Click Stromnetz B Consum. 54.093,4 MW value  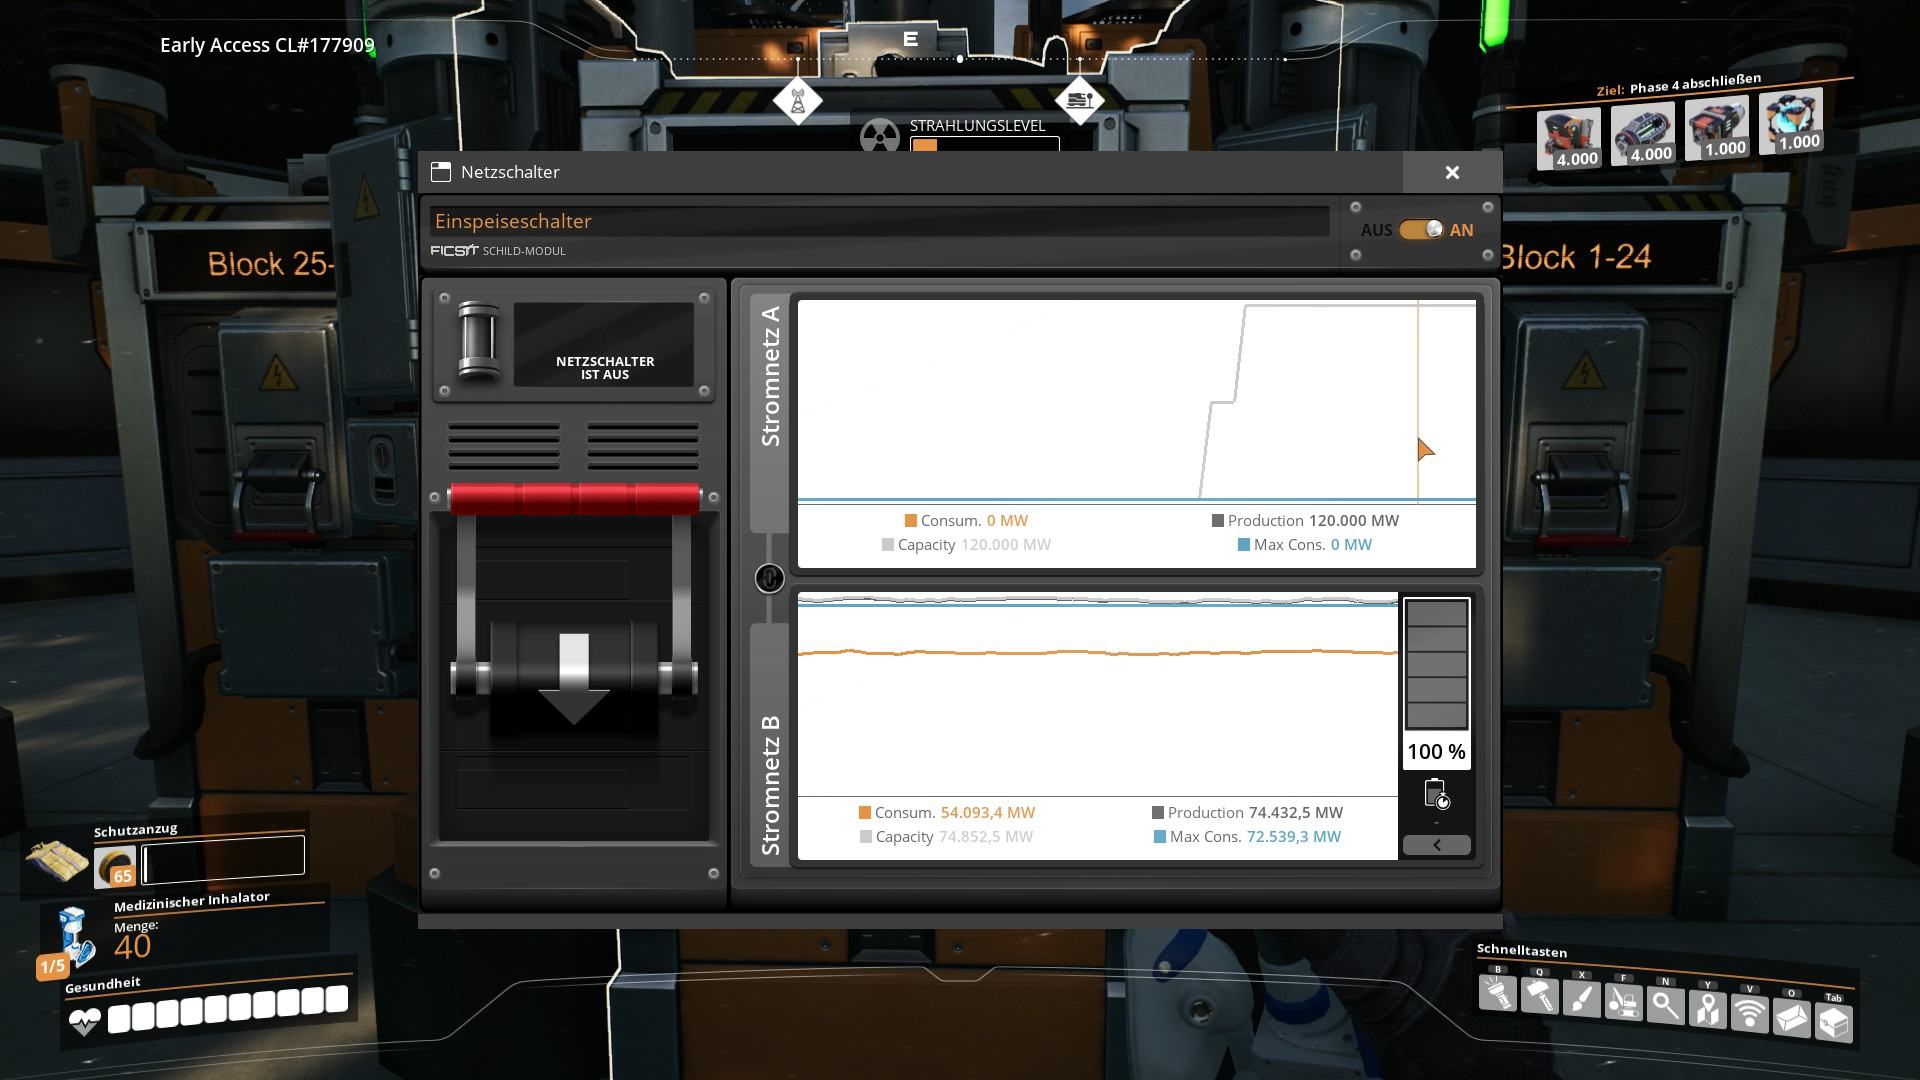(x=988, y=813)
